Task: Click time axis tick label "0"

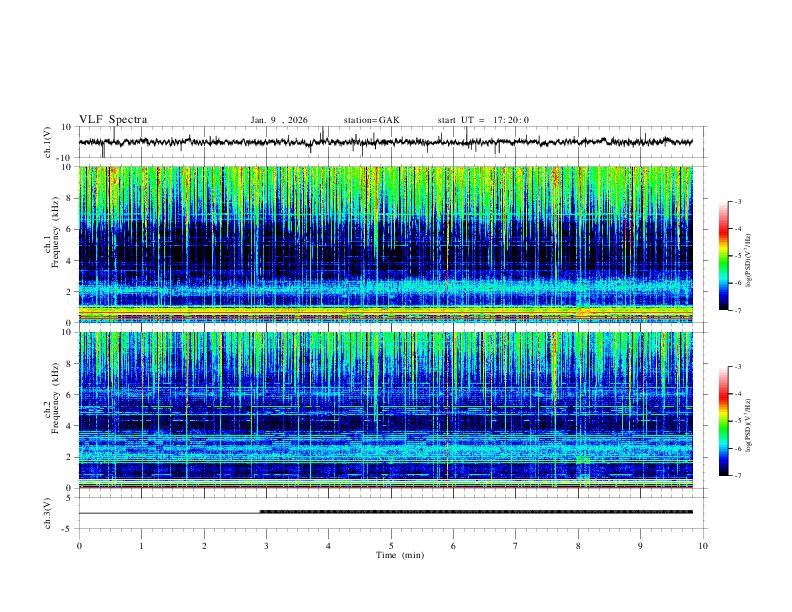Action: click(79, 546)
